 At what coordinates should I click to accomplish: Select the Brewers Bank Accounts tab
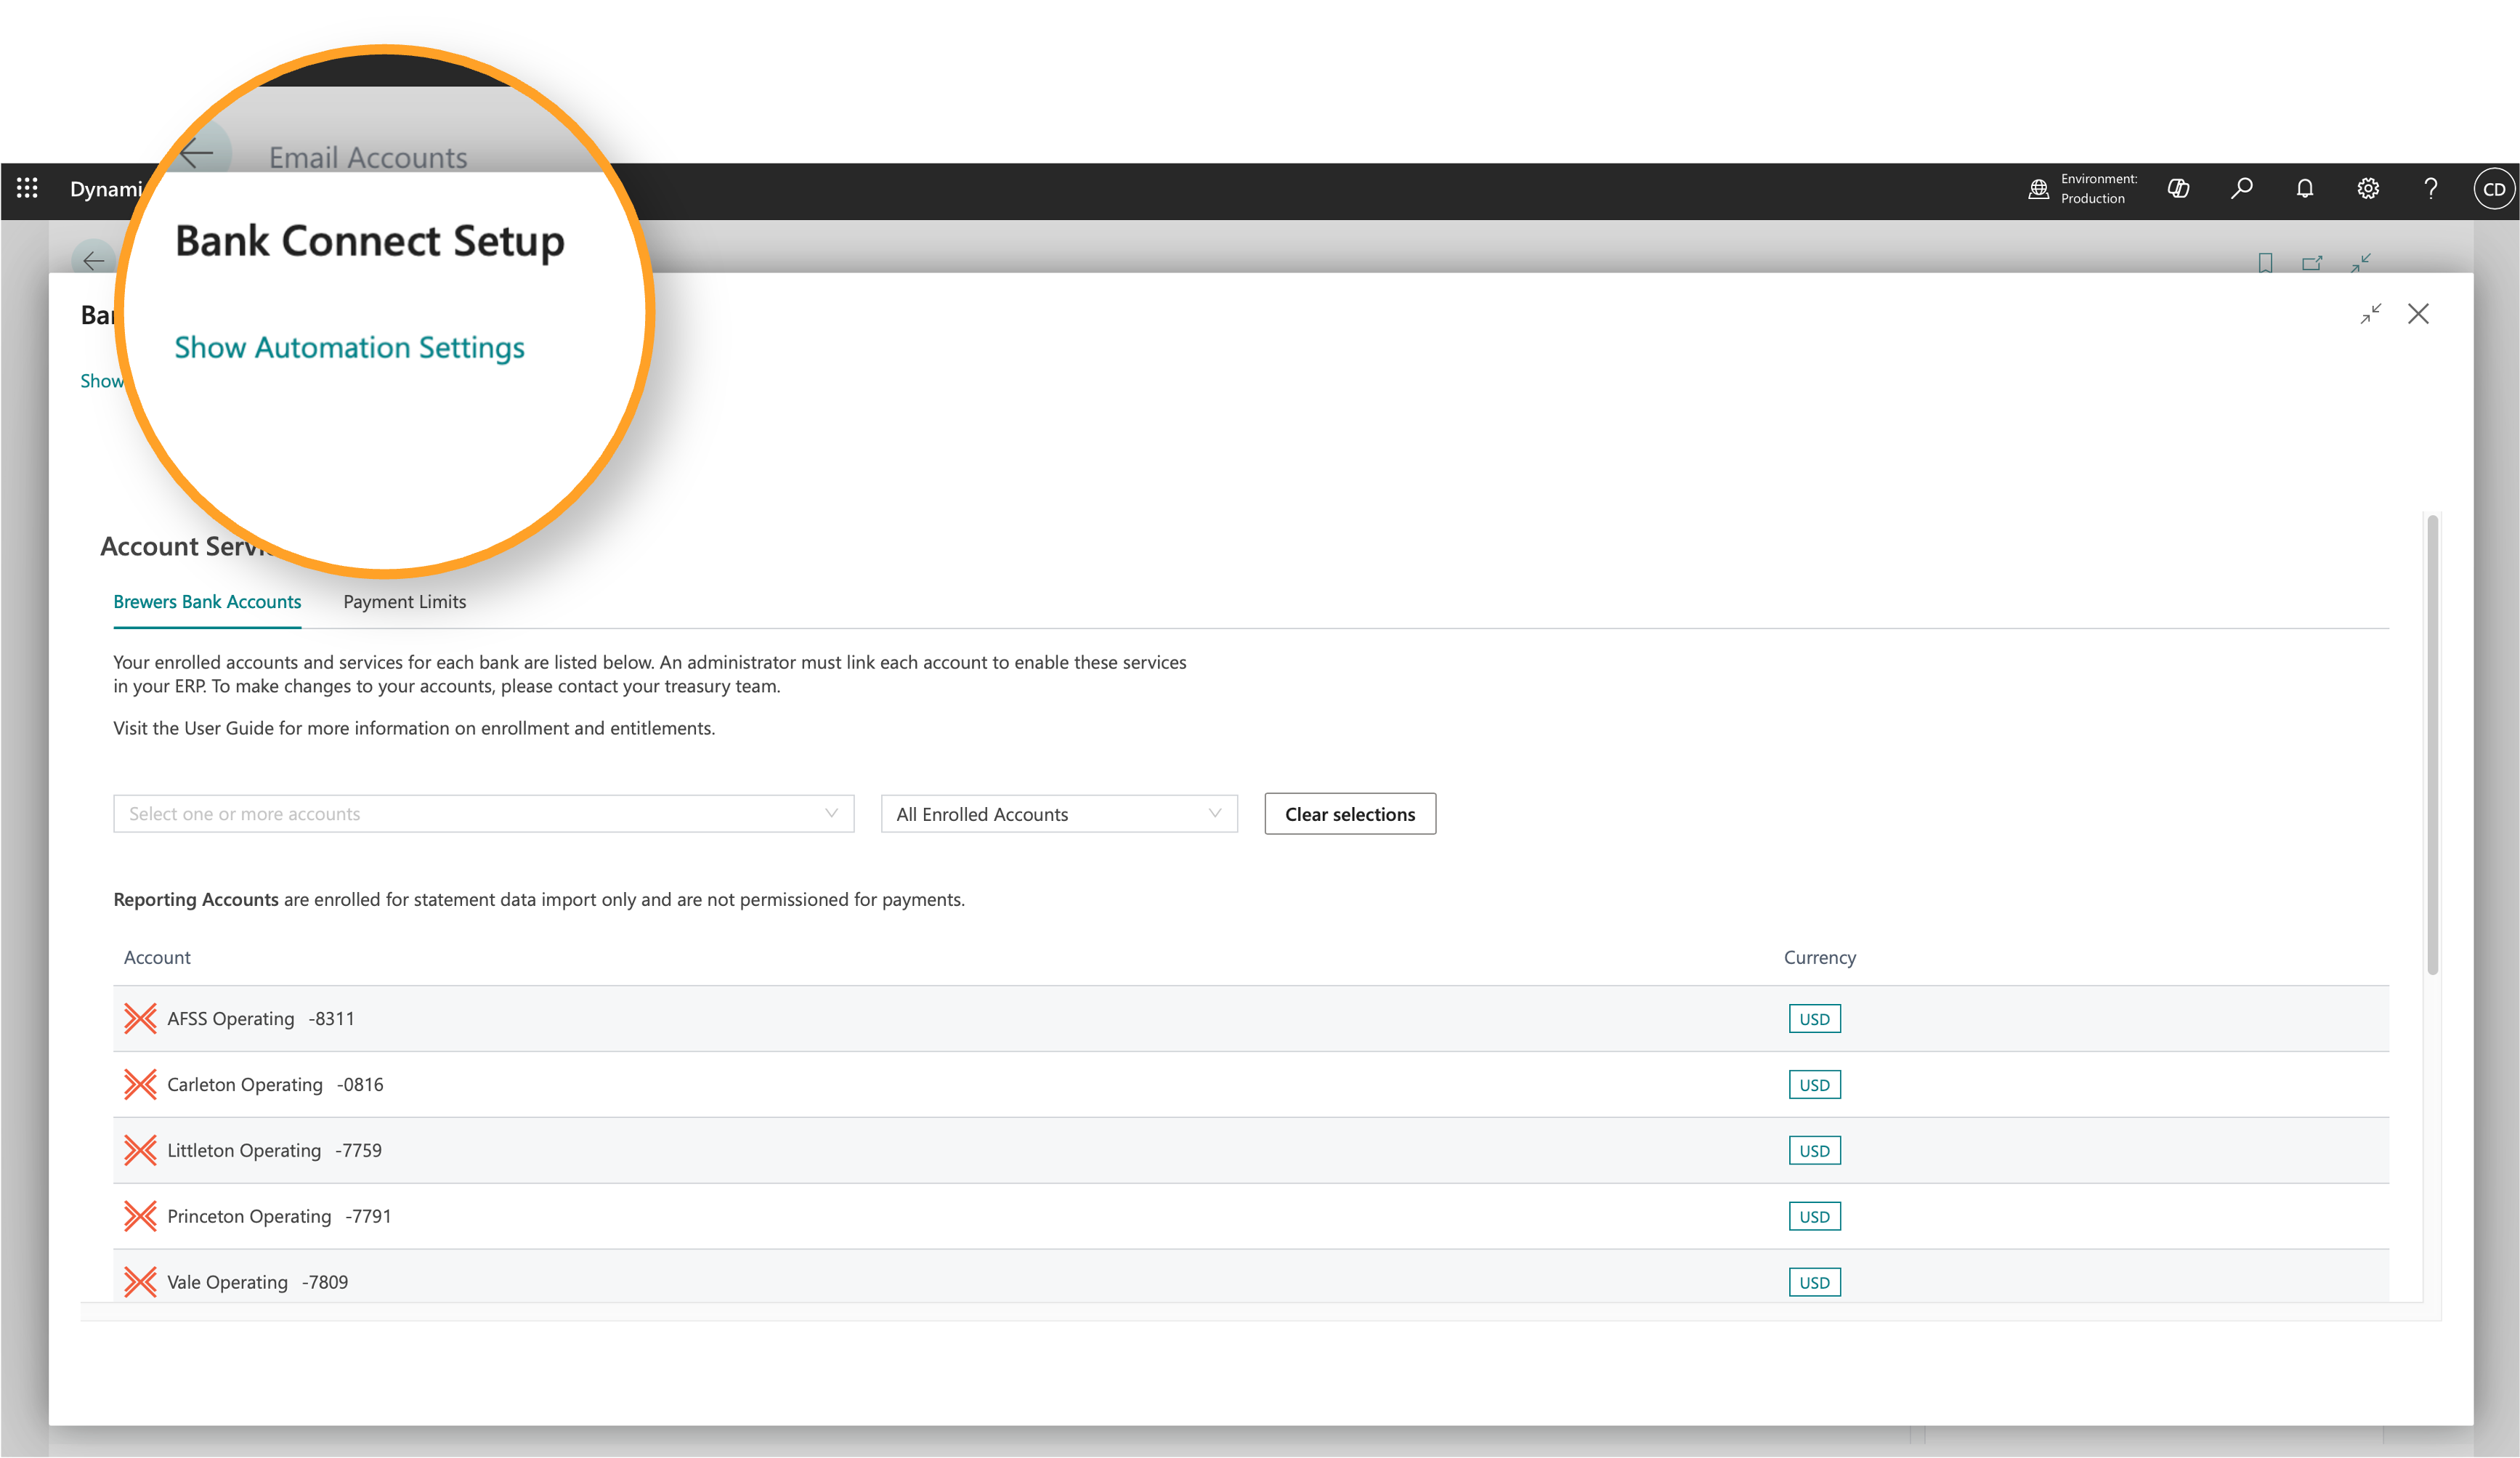click(x=207, y=602)
